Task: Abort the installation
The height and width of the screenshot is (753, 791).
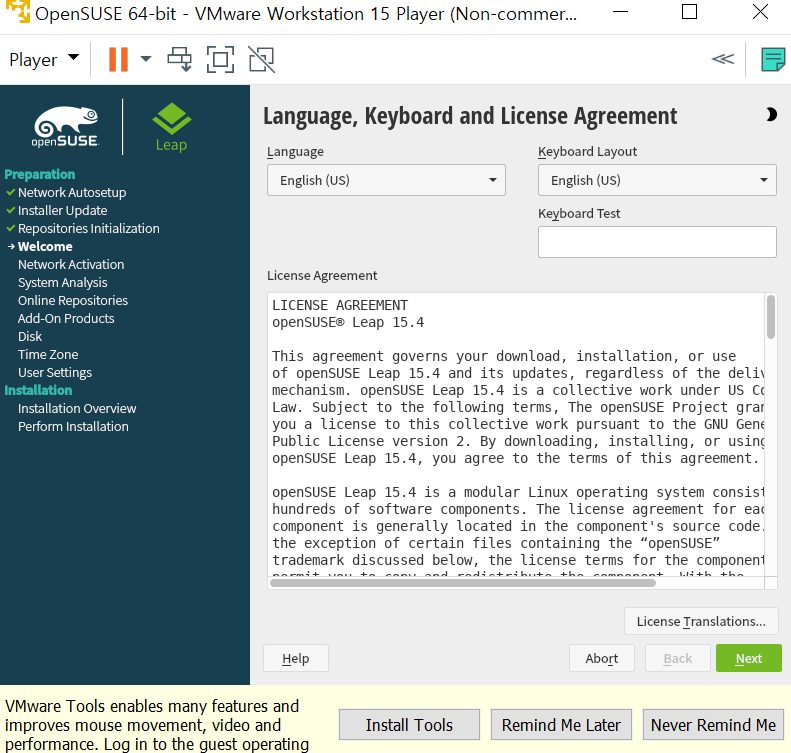Action: (x=602, y=658)
